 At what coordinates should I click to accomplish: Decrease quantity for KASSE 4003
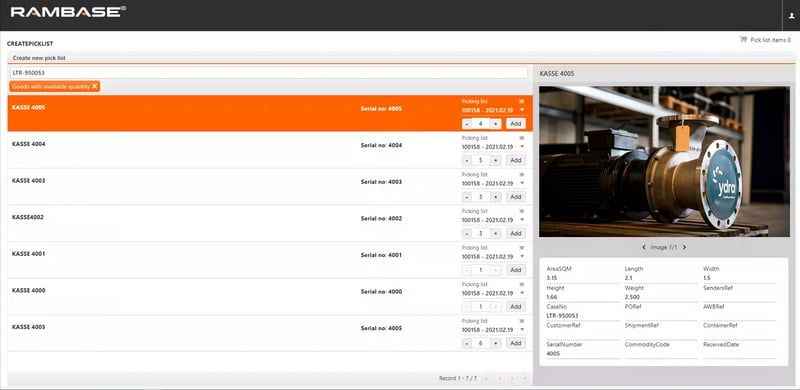[x=467, y=197]
